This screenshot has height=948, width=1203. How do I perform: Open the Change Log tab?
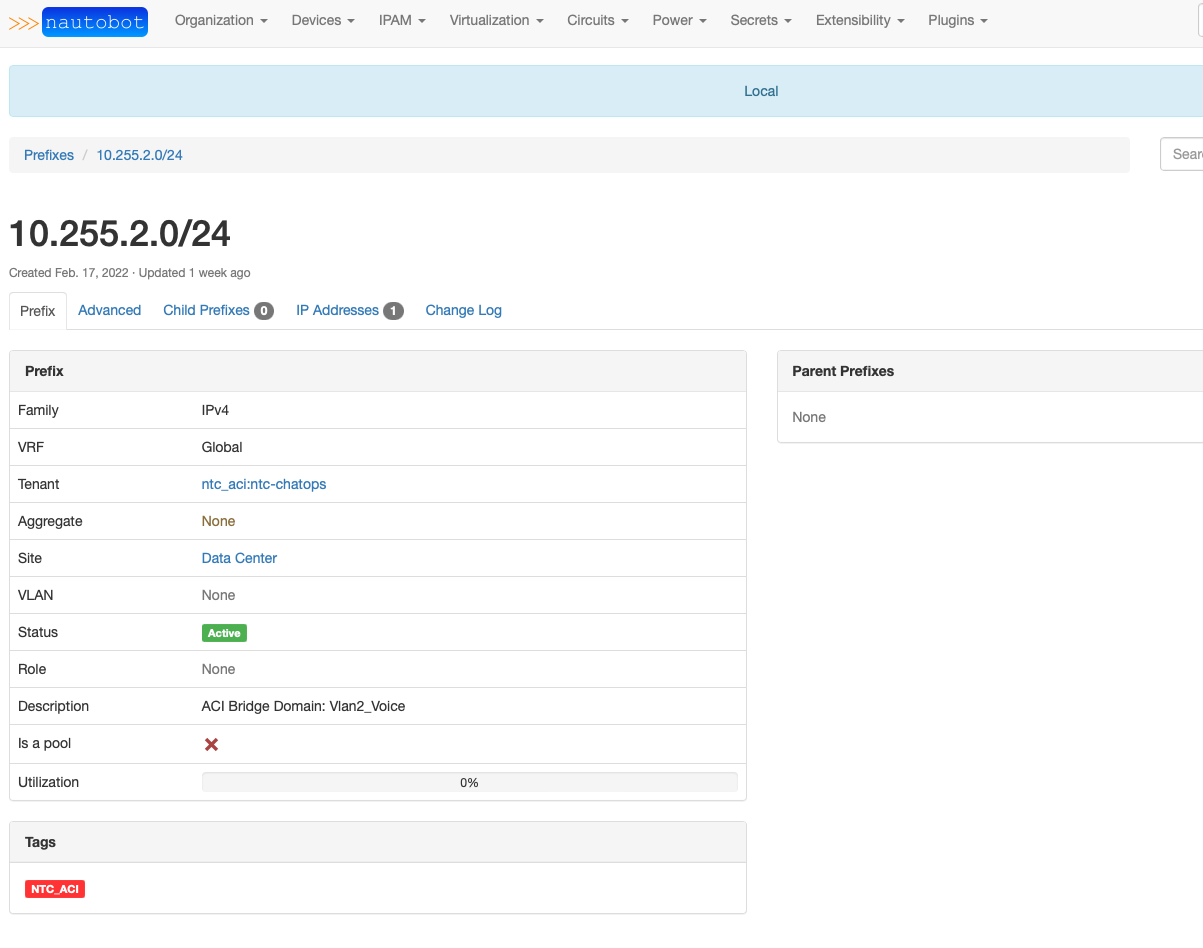coord(463,310)
